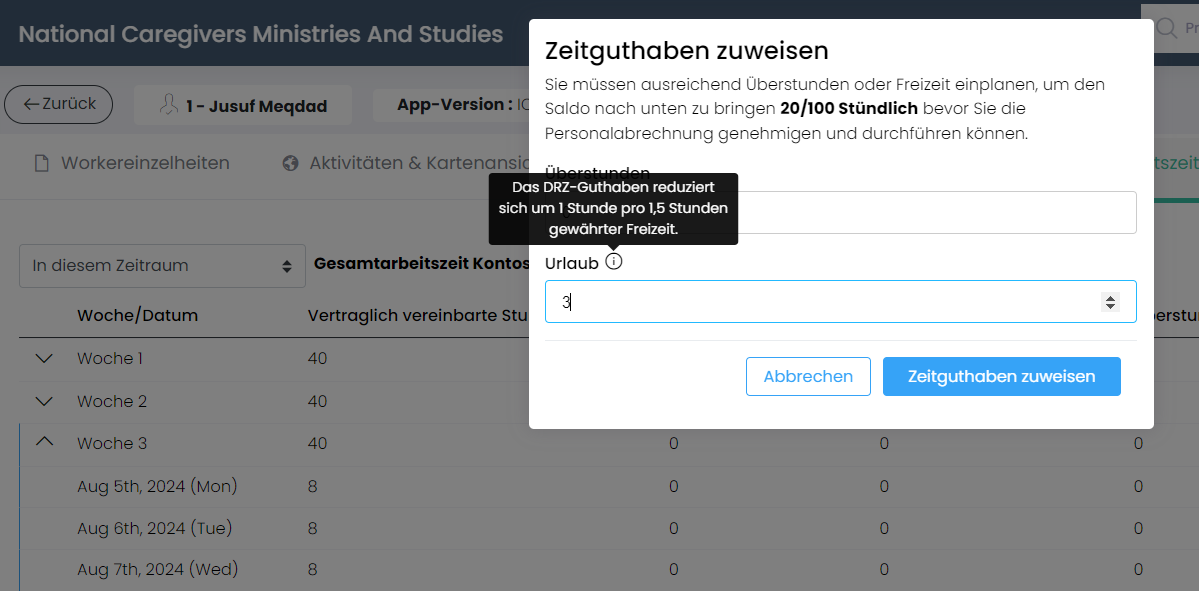This screenshot has height=591, width=1199.
Task: Collapse the Woche 3 row
Action: click(44, 442)
